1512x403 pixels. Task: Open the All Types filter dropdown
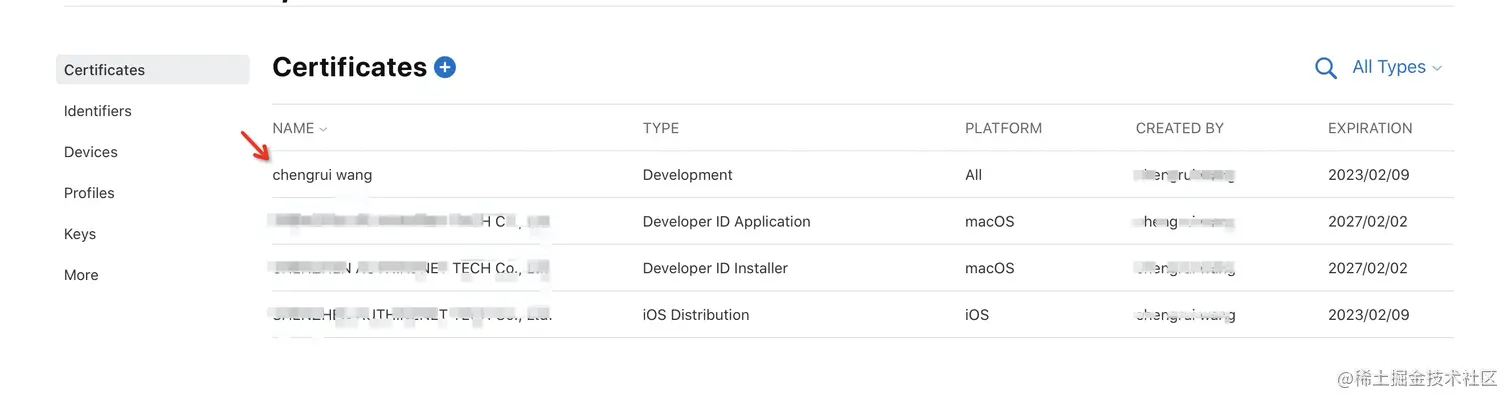coord(1396,67)
